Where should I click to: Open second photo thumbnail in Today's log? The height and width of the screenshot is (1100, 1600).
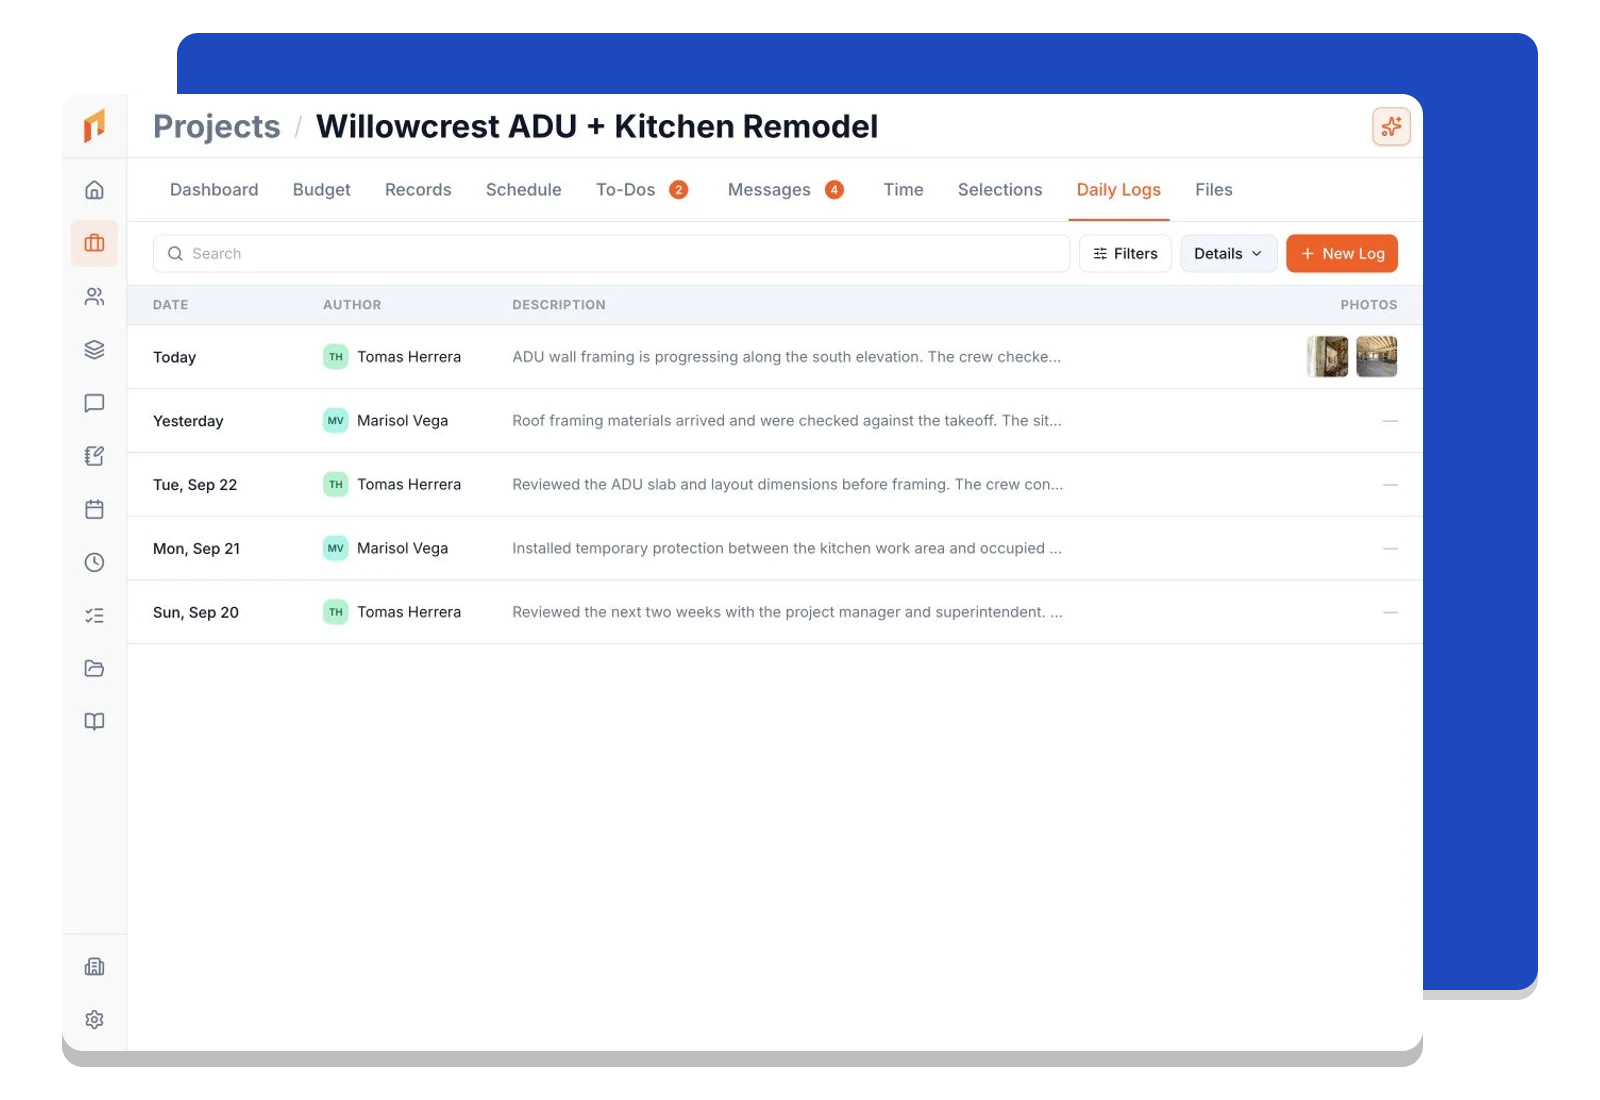coord(1376,357)
